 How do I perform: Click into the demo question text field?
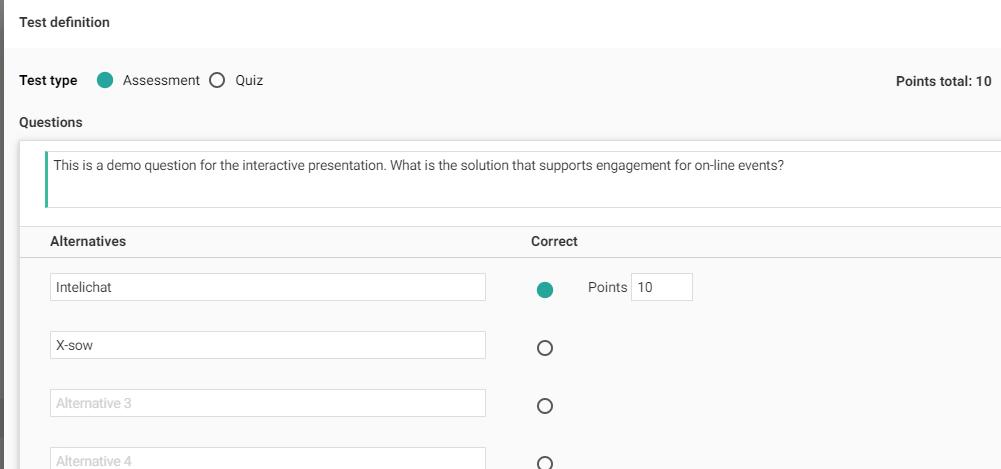point(520,178)
